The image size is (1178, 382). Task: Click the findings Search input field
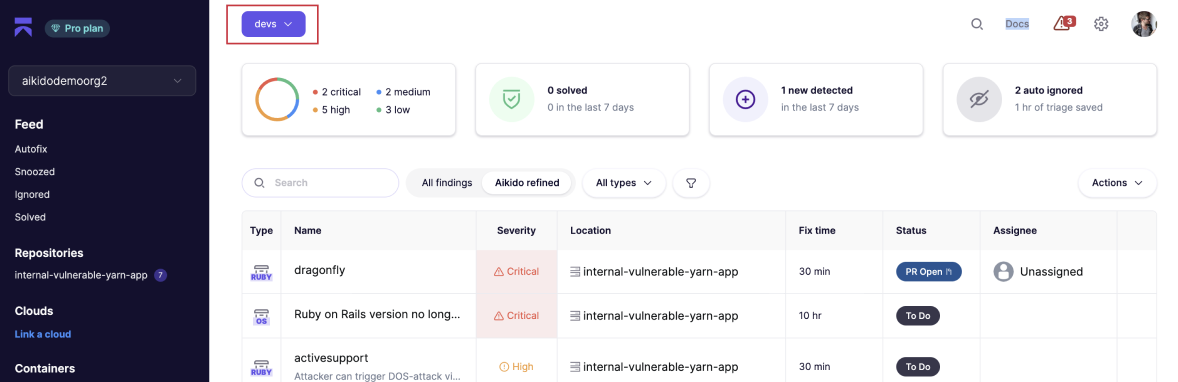coord(320,183)
